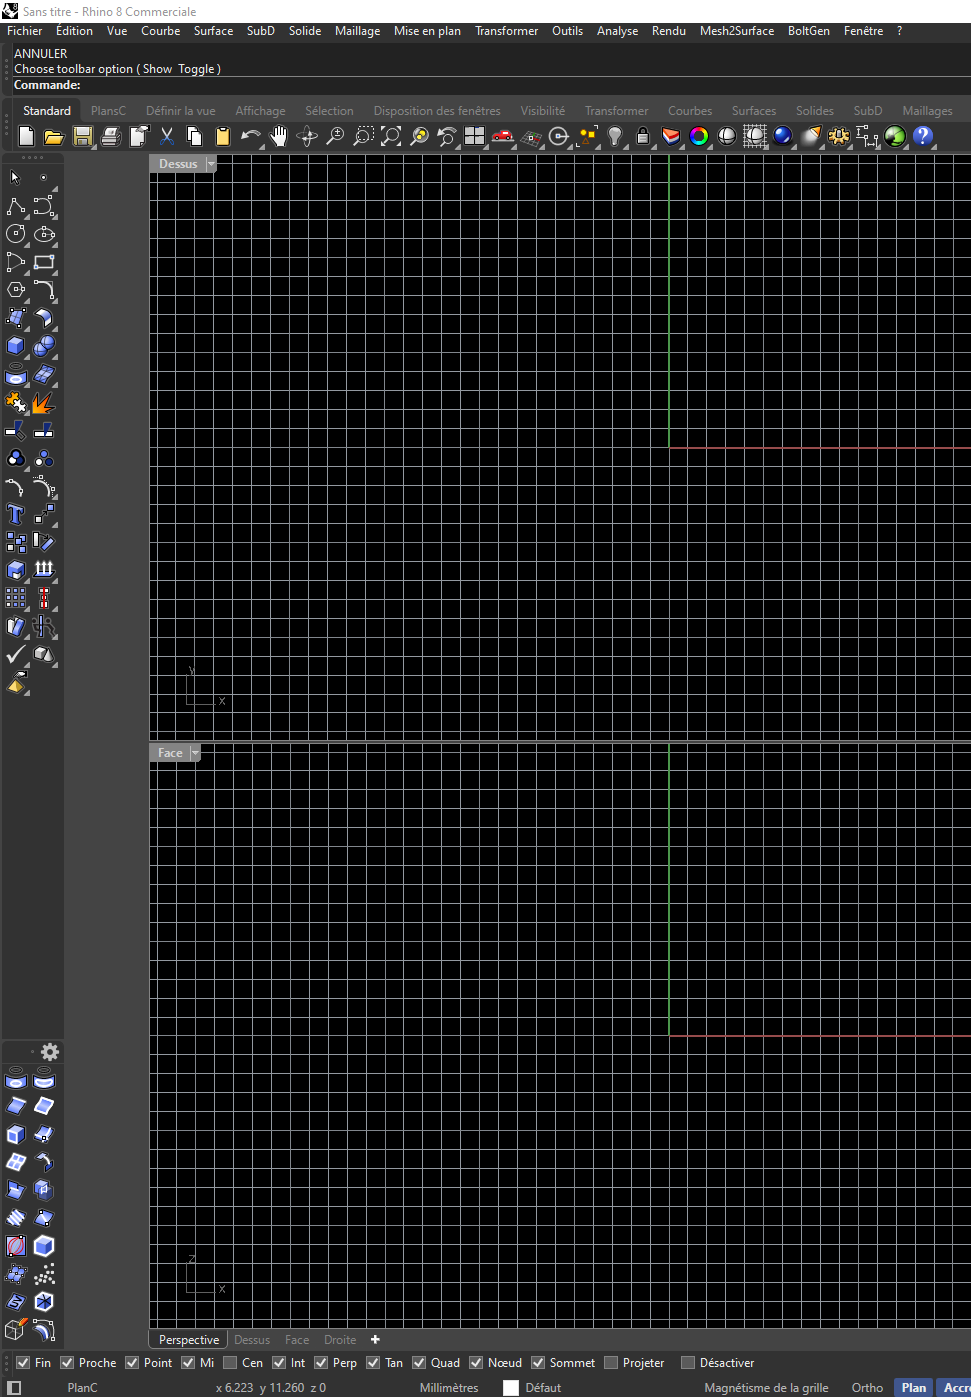Toggle Ortho mode in status bar
The width and height of the screenshot is (971, 1397).
[867, 1388]
